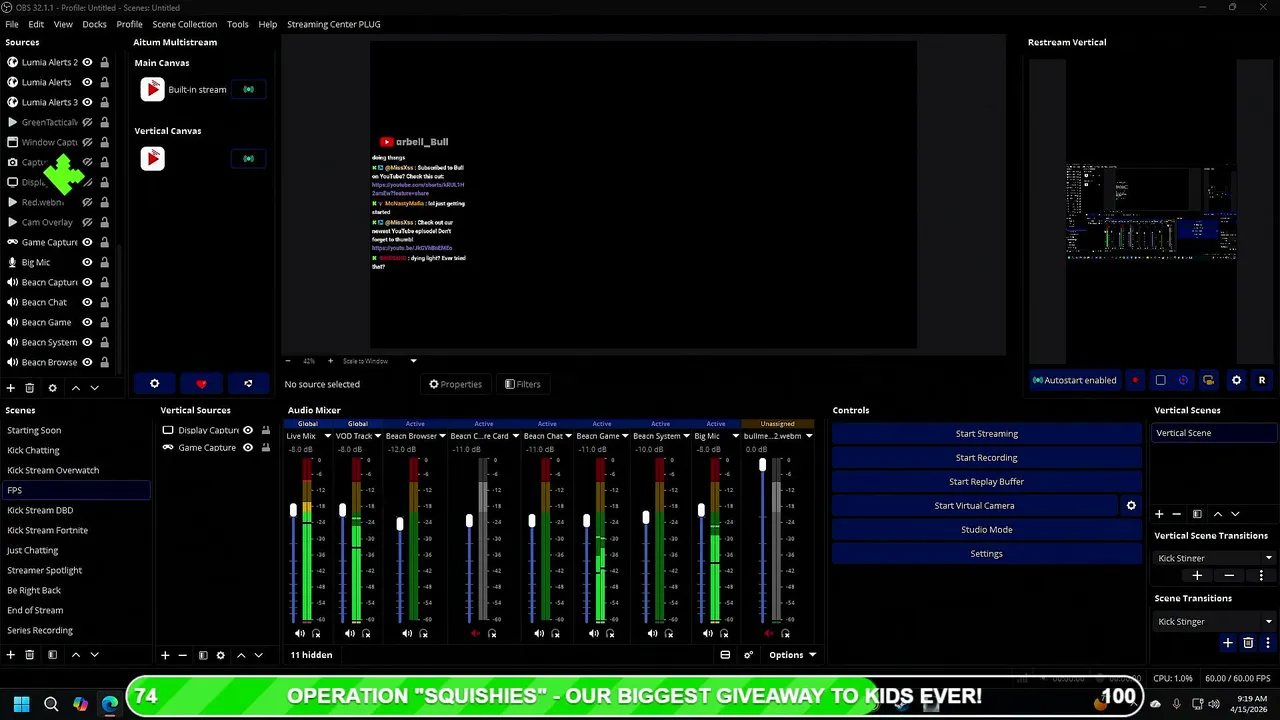Open vertical canvas virtual camera icon
The image size is (1280, 720).
pyautogui.click(x=1208, y=380)
